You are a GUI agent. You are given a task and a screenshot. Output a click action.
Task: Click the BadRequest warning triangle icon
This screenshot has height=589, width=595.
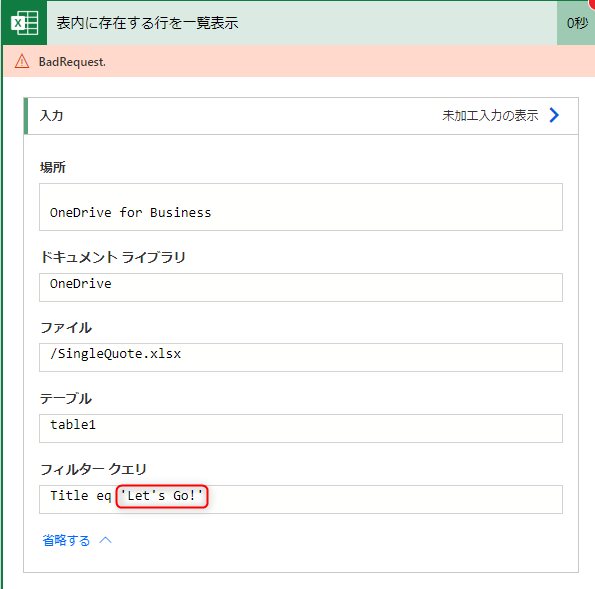(22, 61)
